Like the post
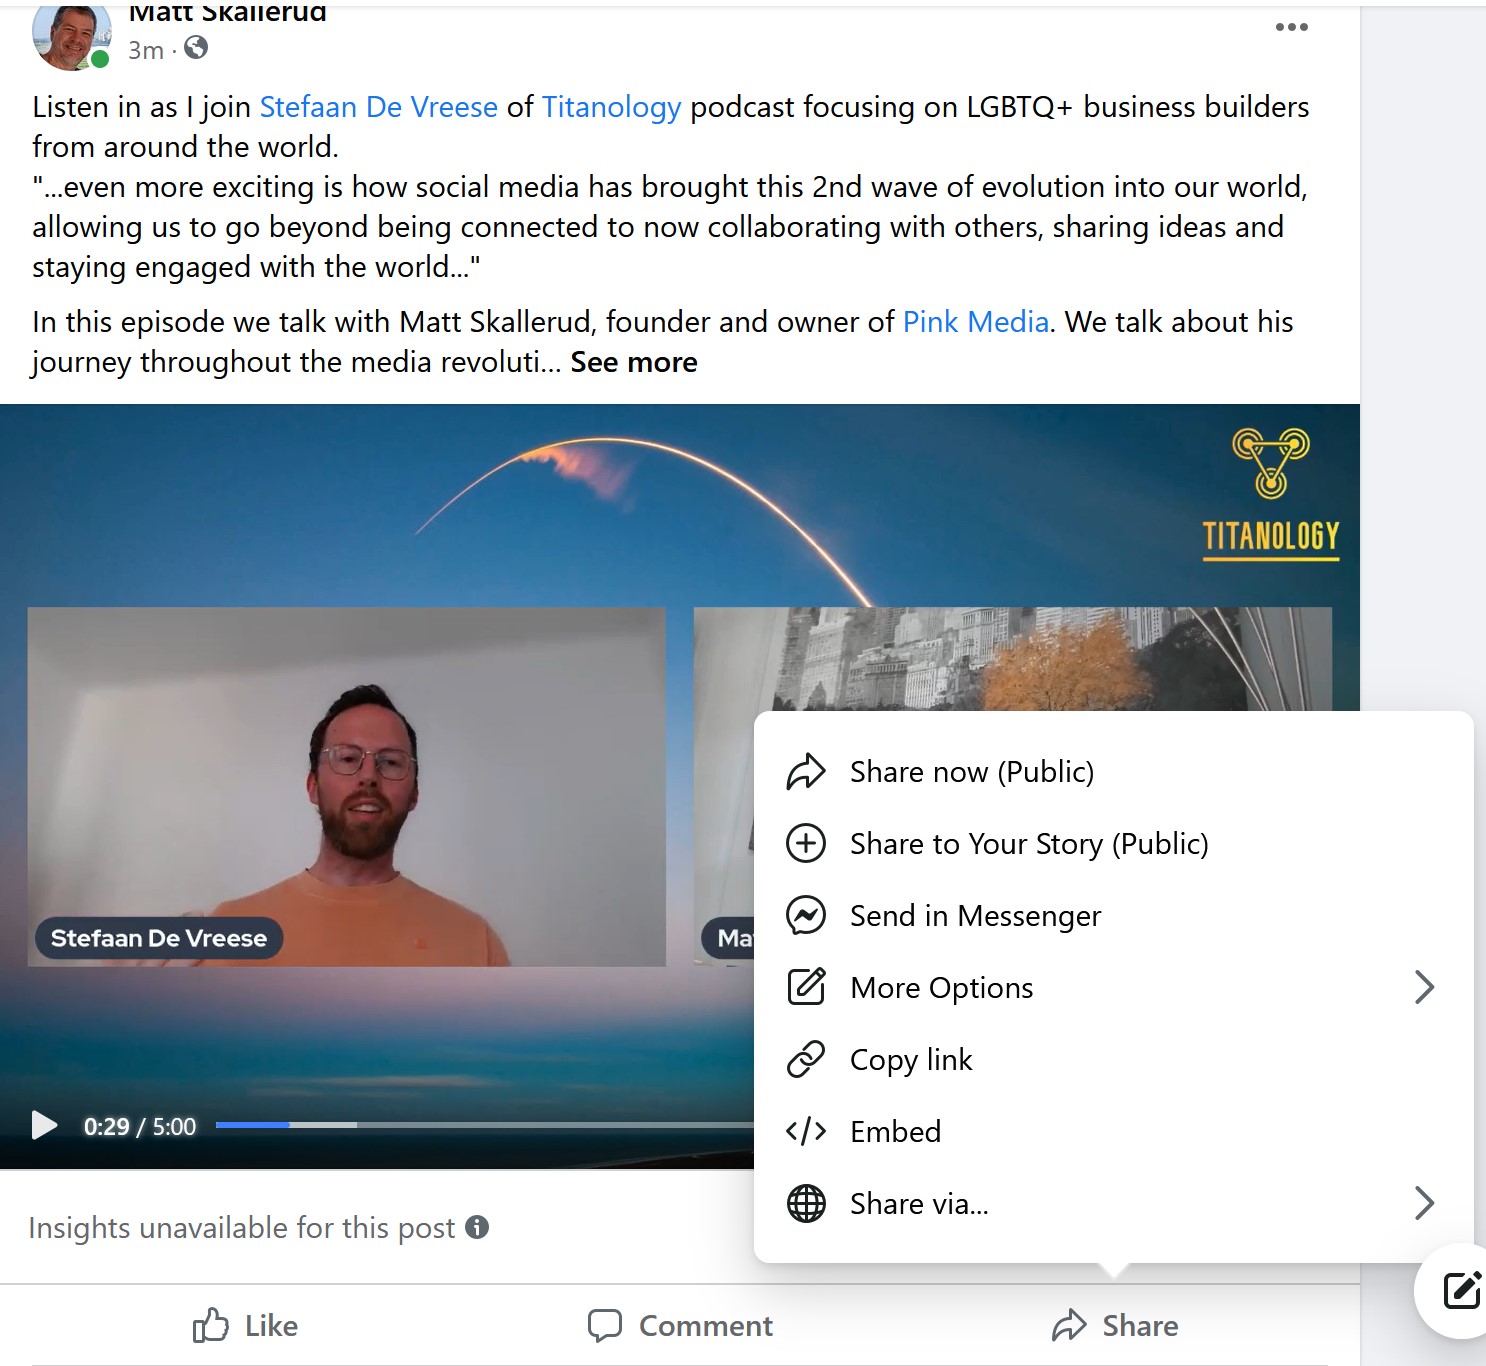This screenshot has height=1366, width=1486. 245,1326
